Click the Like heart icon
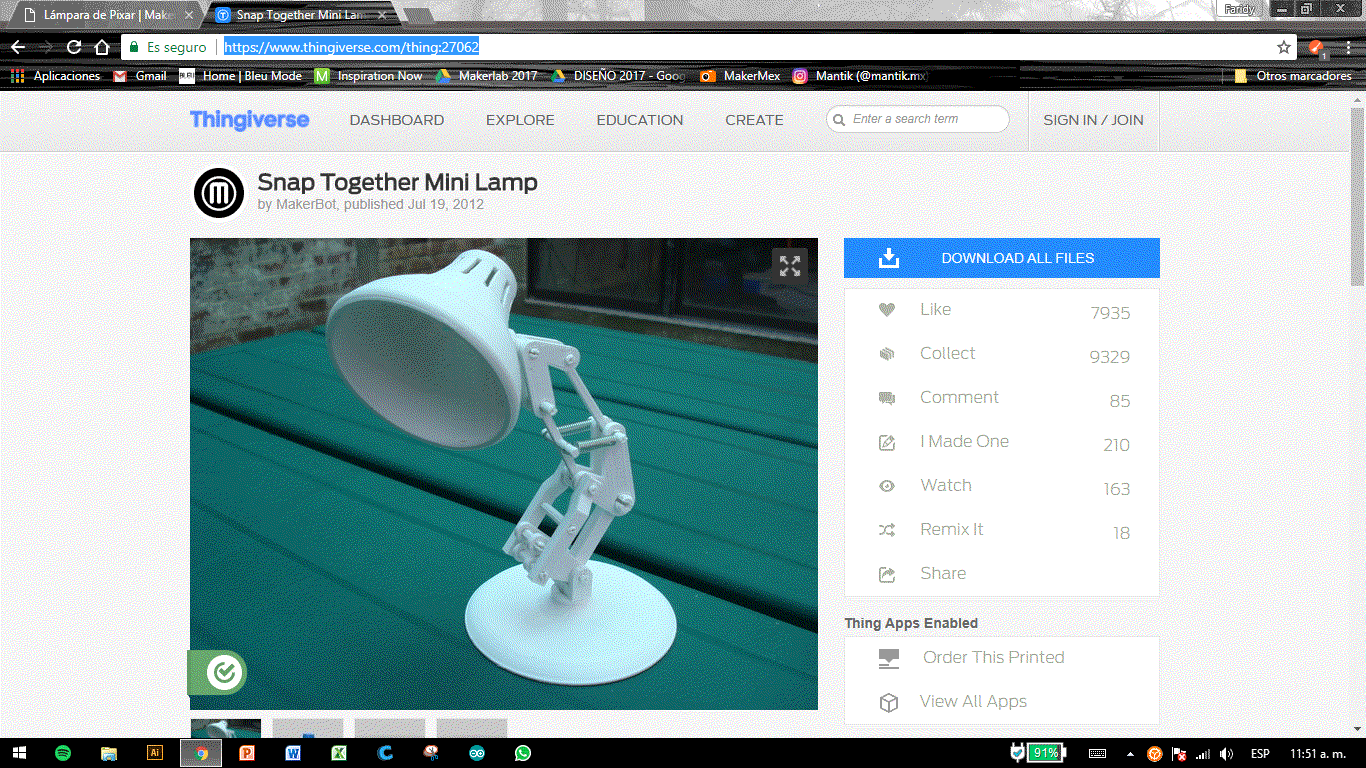This screenshot has width=1366, height=768. (887, 310)
